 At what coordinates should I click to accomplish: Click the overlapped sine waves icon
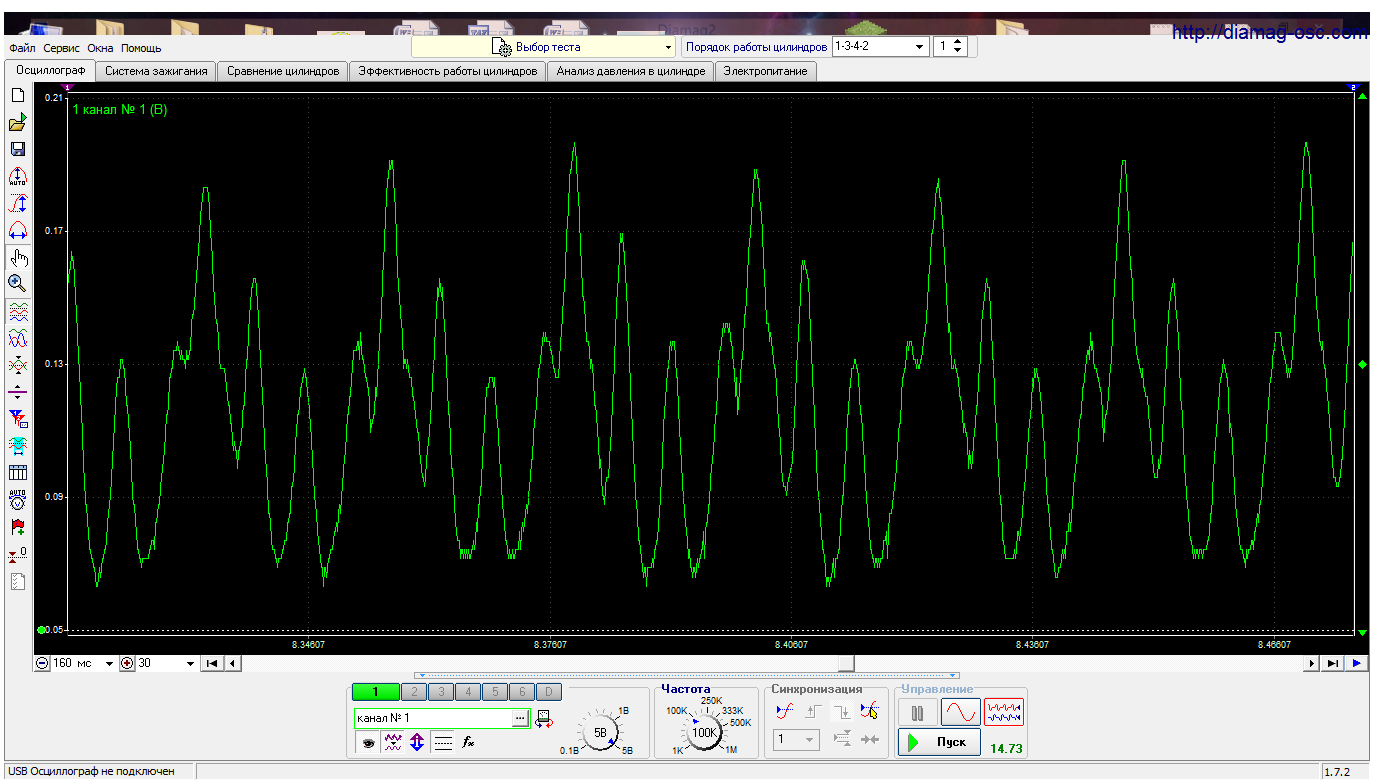tap(17, 338)
